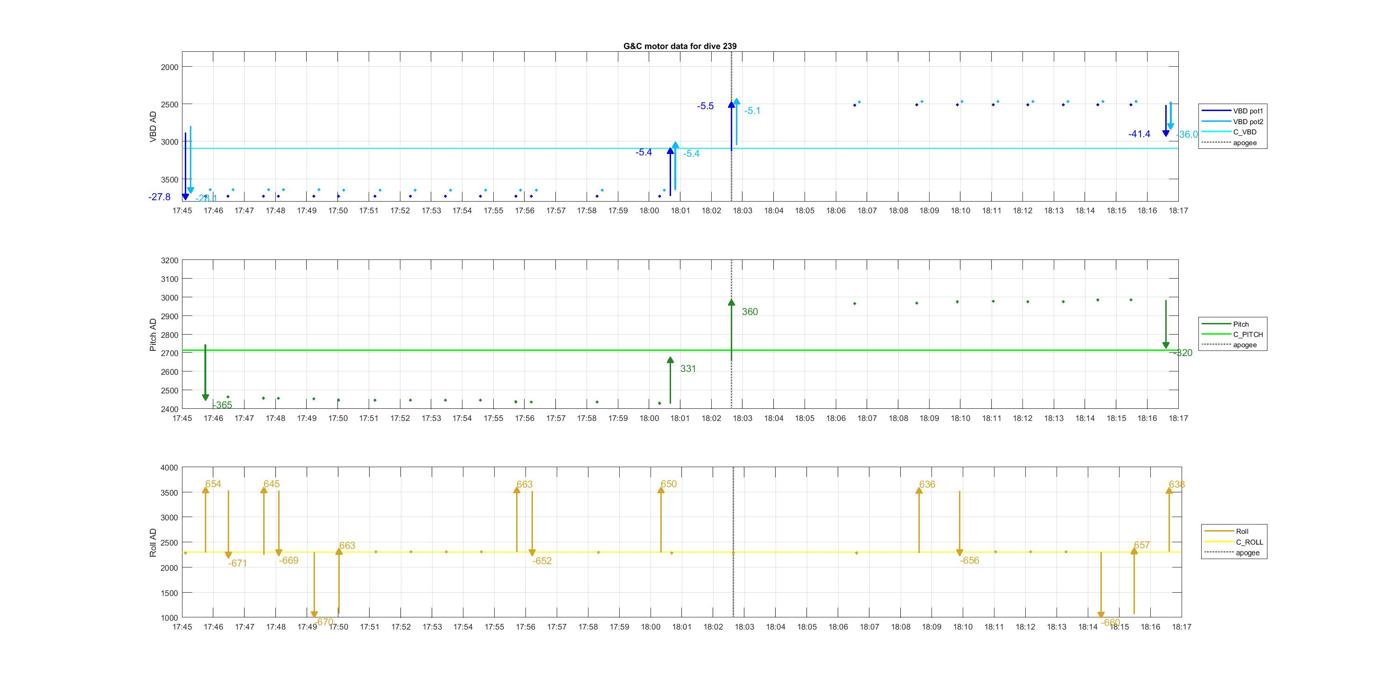
Task: Click the '638' roll annotation
Action: (1176, 484)
